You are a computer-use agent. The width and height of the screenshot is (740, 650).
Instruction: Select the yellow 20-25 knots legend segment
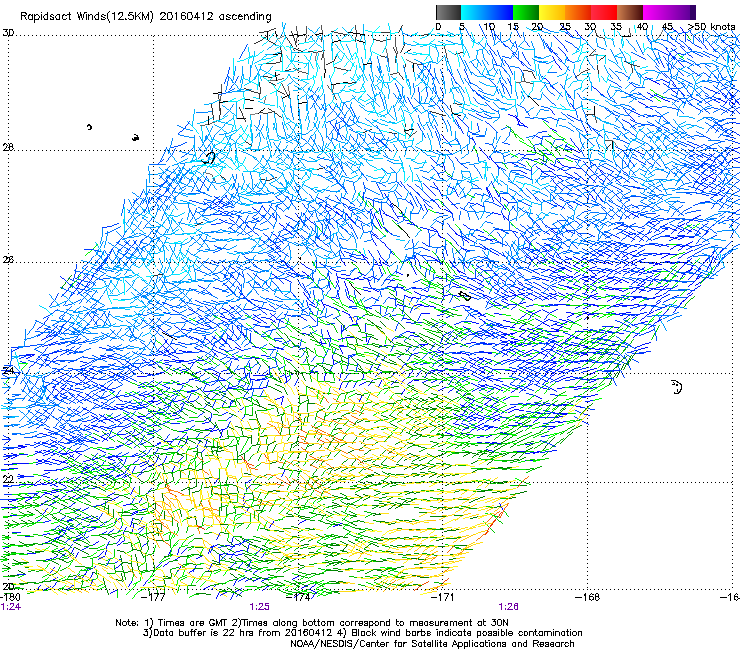pyautogui.click(x=552, y=12)
